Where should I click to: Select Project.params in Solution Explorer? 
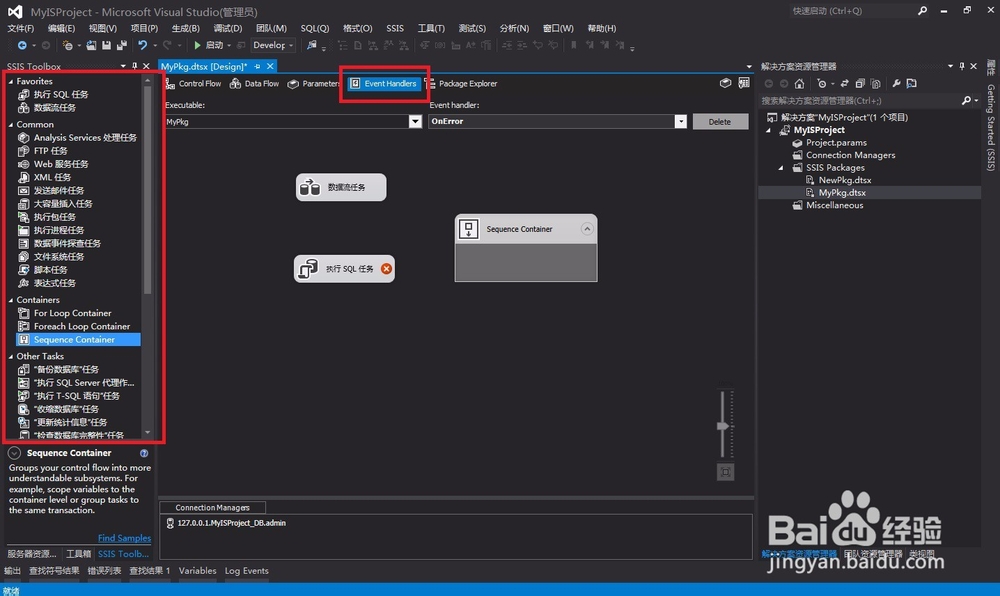[x=835, y=143]
